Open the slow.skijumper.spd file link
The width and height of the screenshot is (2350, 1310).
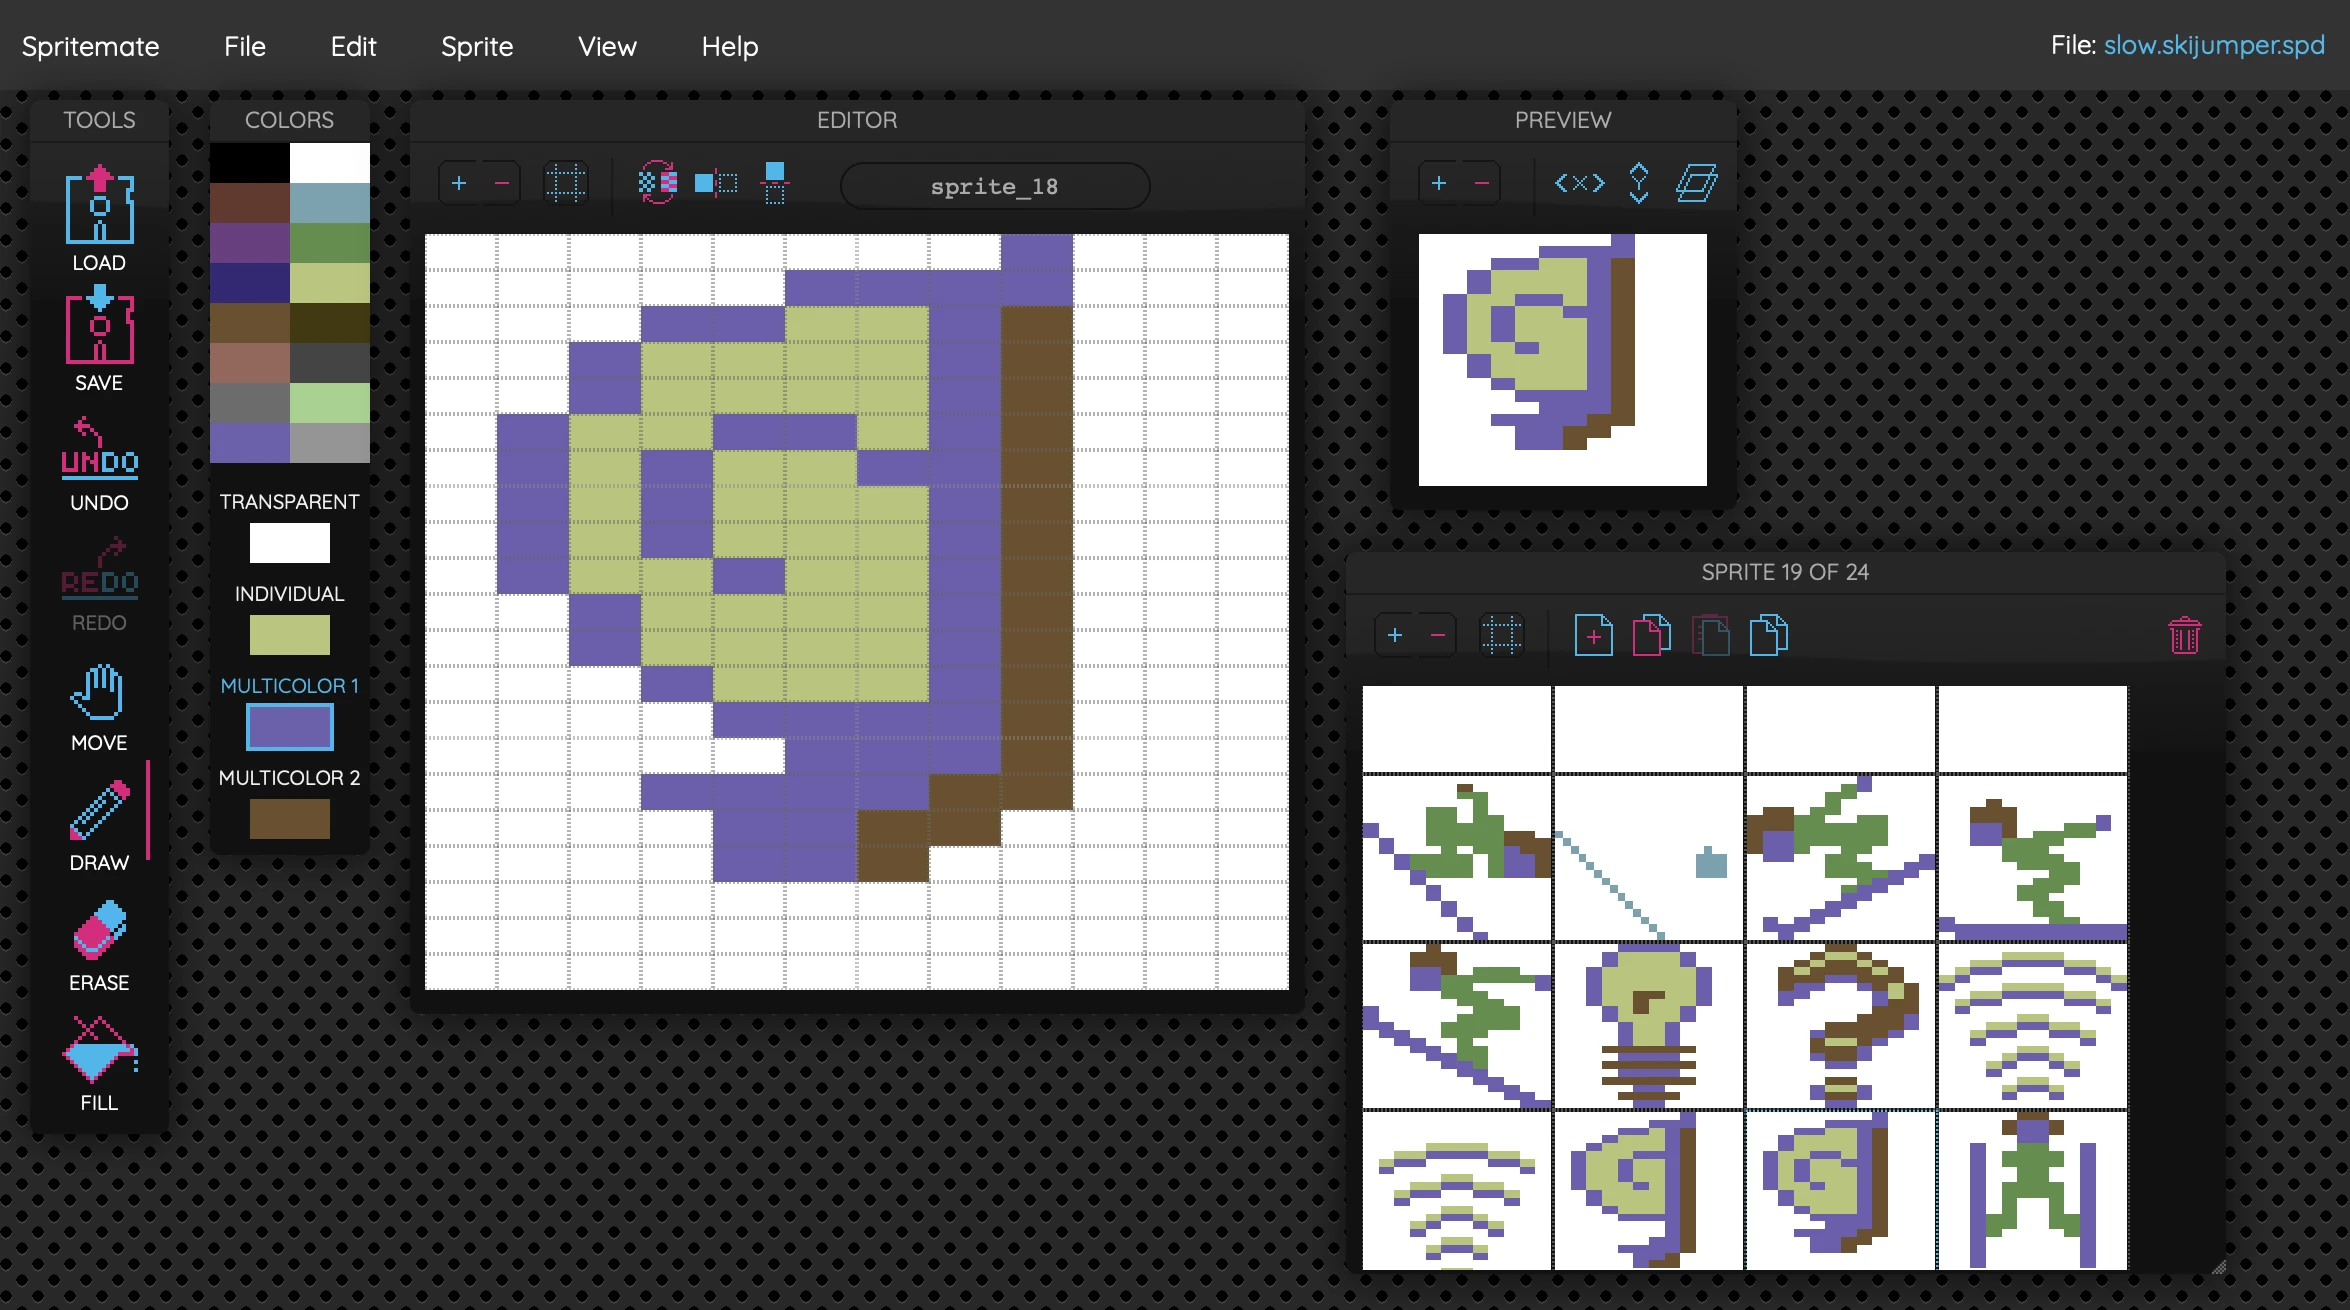(2213, 45)
